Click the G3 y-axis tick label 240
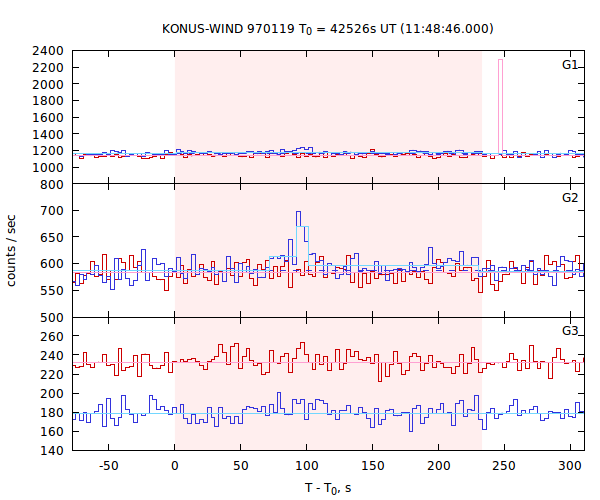This screenshot has height=500, width=600. point(52,355)
